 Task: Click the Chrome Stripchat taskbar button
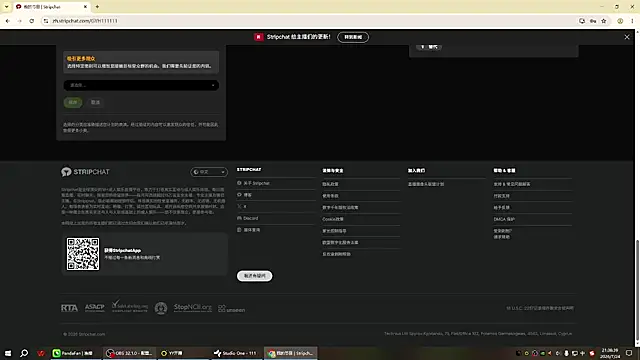click(291, 353)
